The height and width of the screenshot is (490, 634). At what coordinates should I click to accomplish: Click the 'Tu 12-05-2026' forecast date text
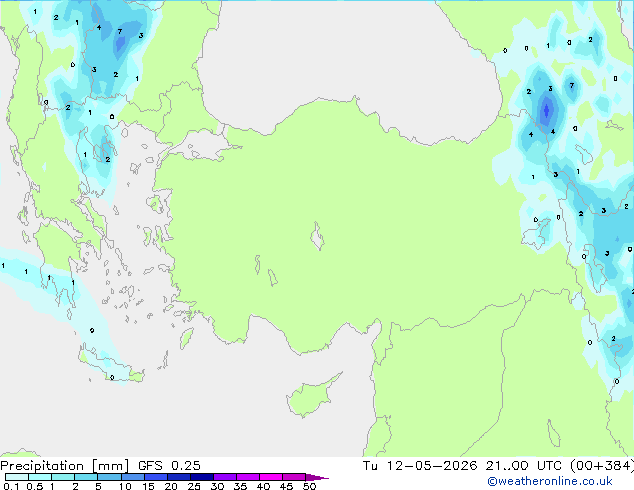pos(420,466)
